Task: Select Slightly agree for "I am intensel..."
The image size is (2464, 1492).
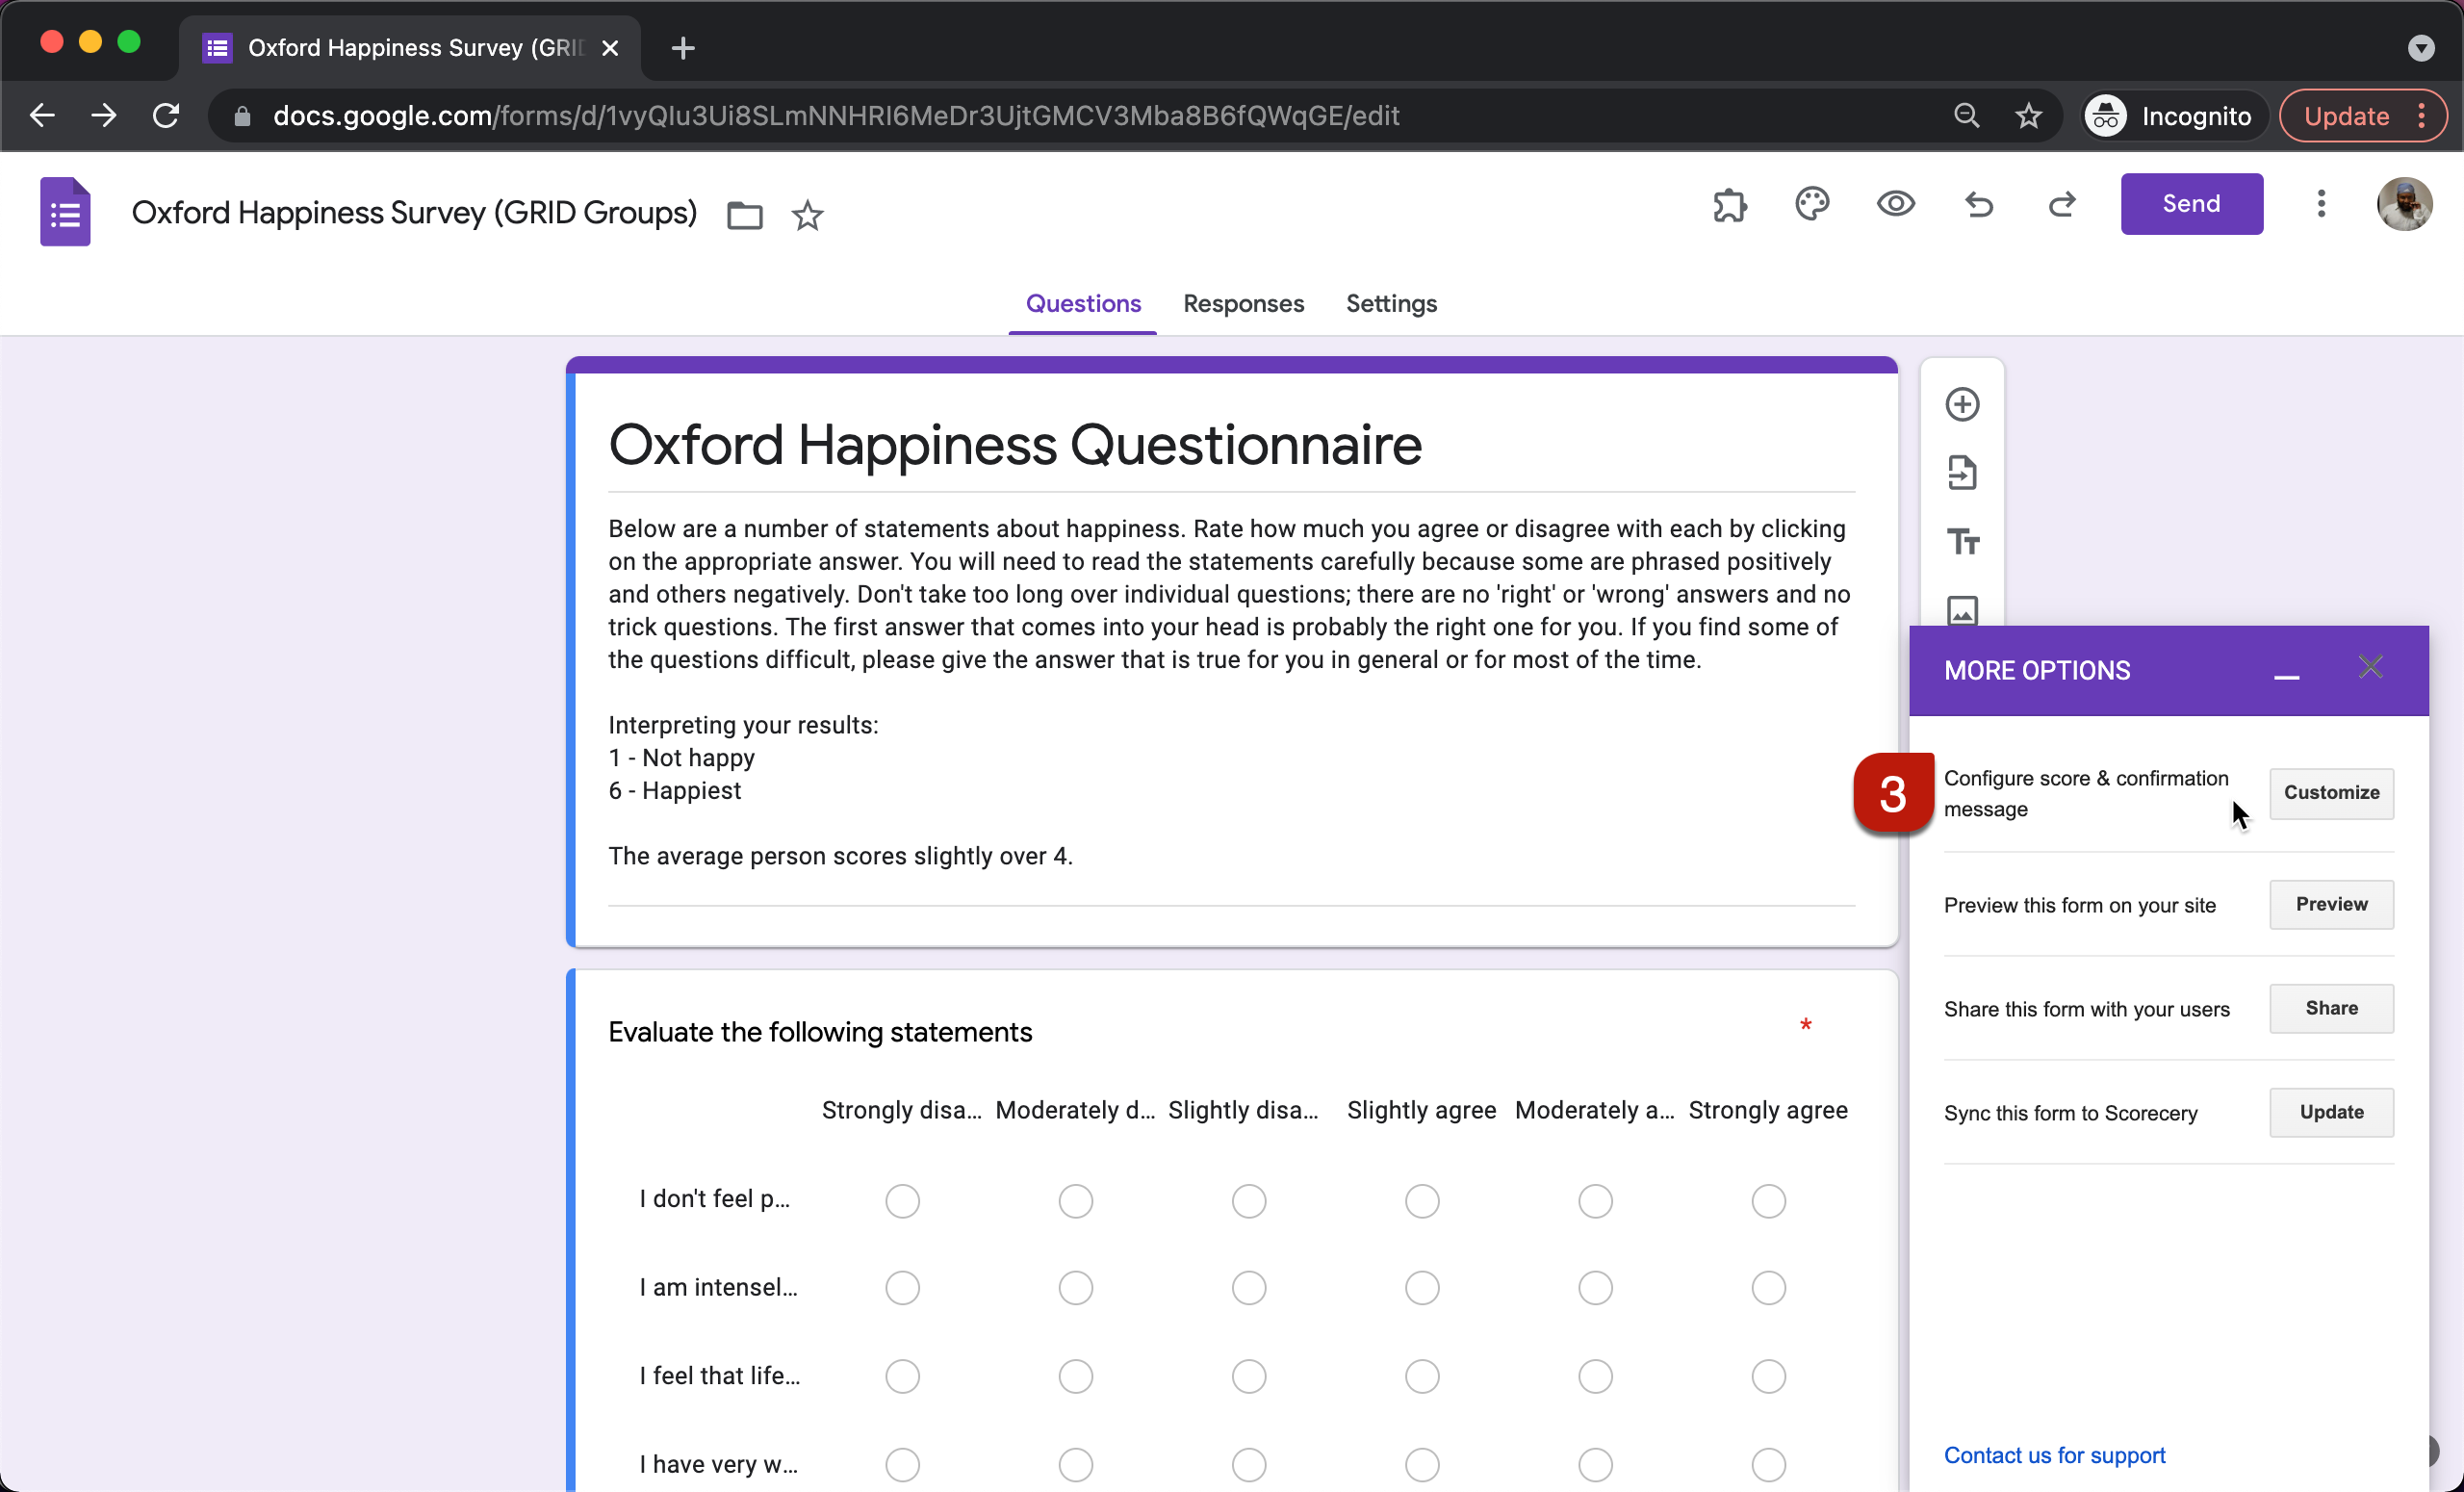Action: click(x=1421, y=1288)
